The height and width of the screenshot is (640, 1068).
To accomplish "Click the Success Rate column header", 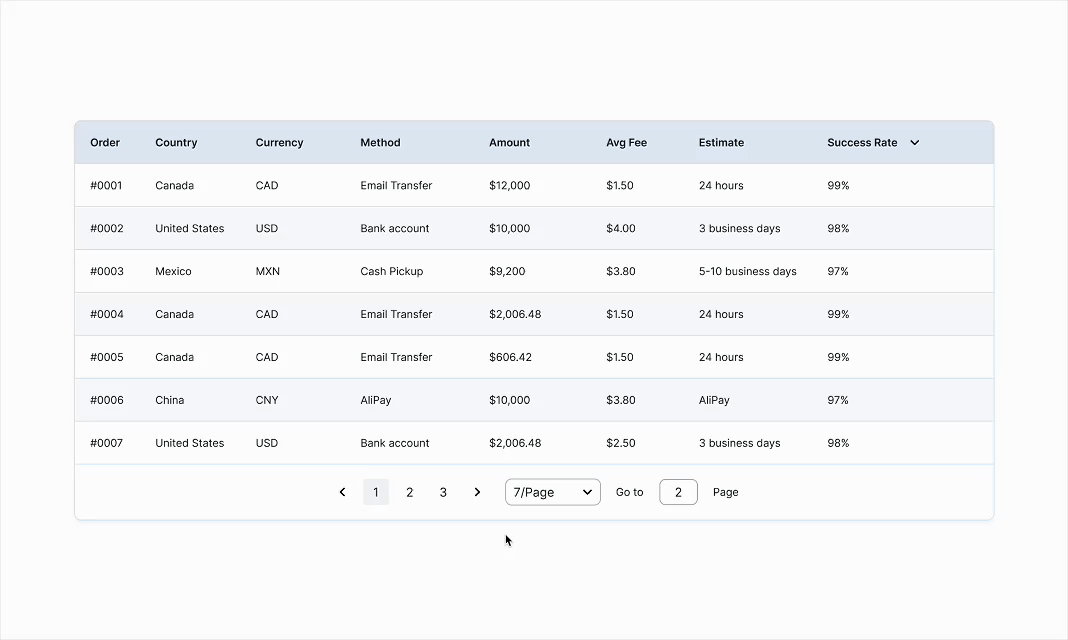I will [860, 142].
